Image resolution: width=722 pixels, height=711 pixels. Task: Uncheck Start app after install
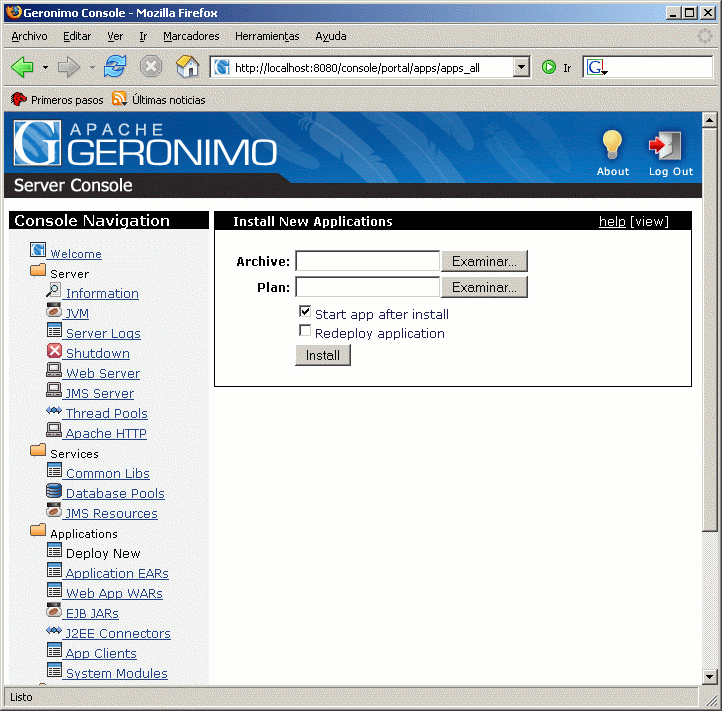coord(305,312)
